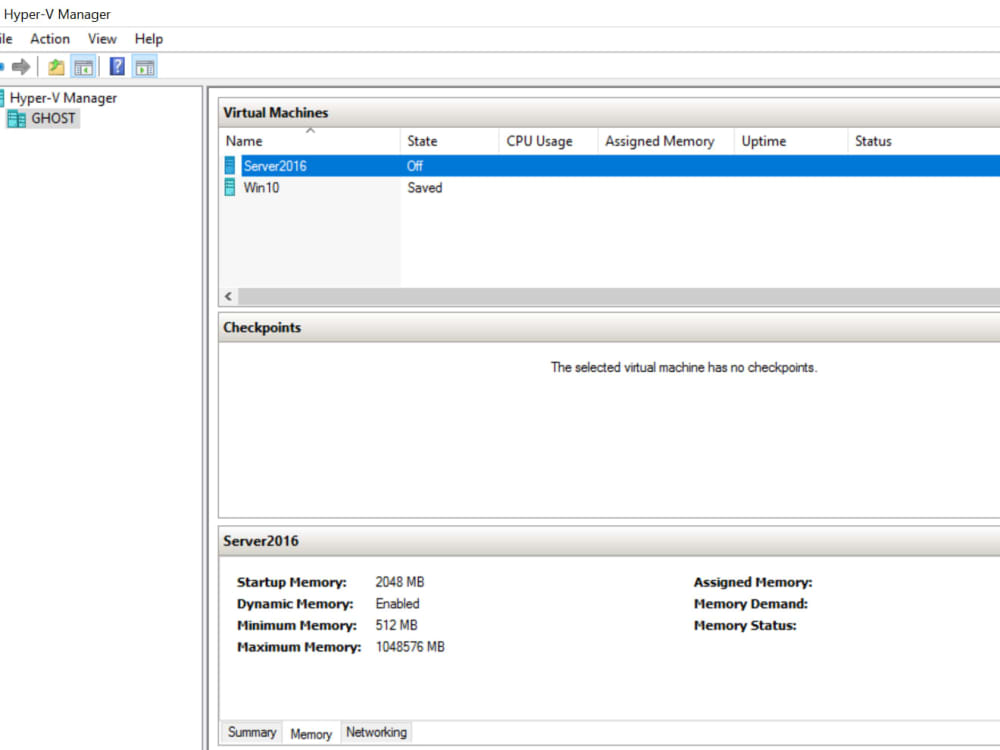The image size is (1000, 750).
Task: Switch to the Summary tab
Action: [251, 732]
